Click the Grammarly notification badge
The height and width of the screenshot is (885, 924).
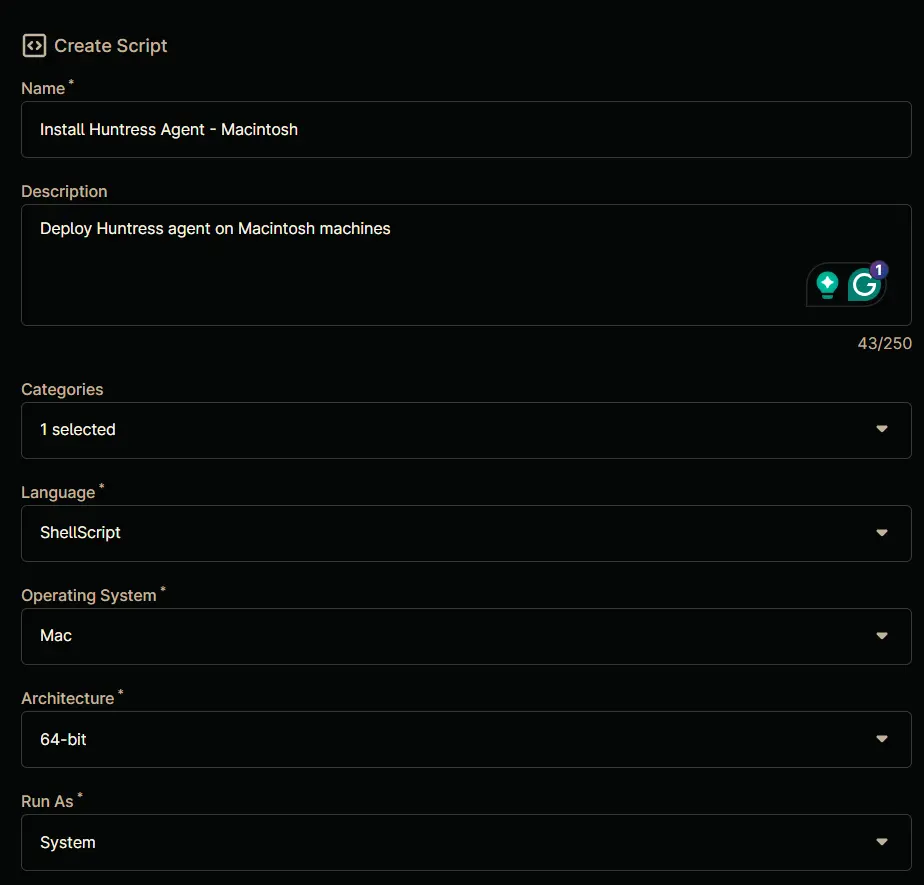tap(879, 270)
